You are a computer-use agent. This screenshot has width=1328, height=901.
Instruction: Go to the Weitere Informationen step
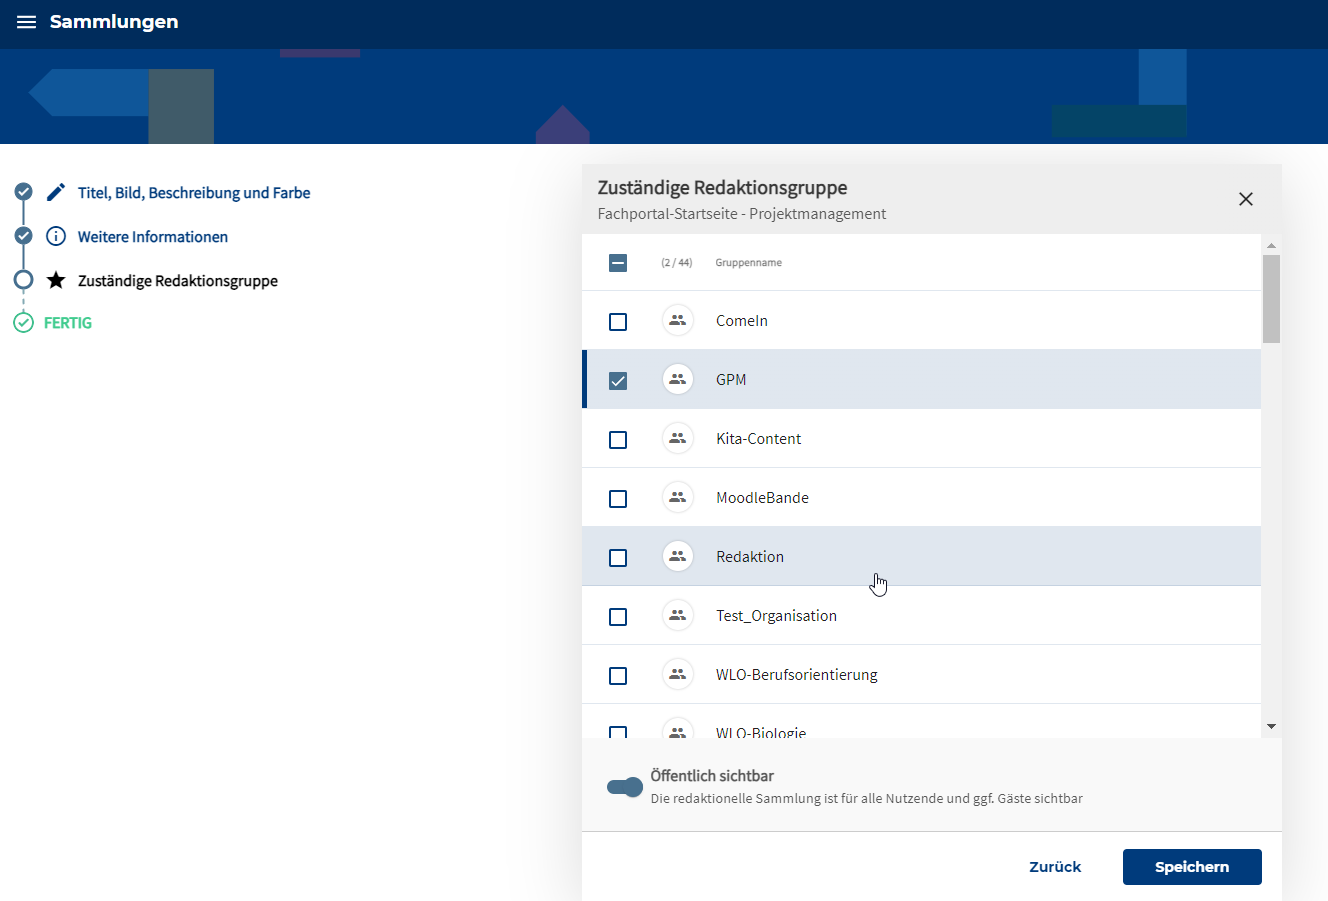(153, 237)
